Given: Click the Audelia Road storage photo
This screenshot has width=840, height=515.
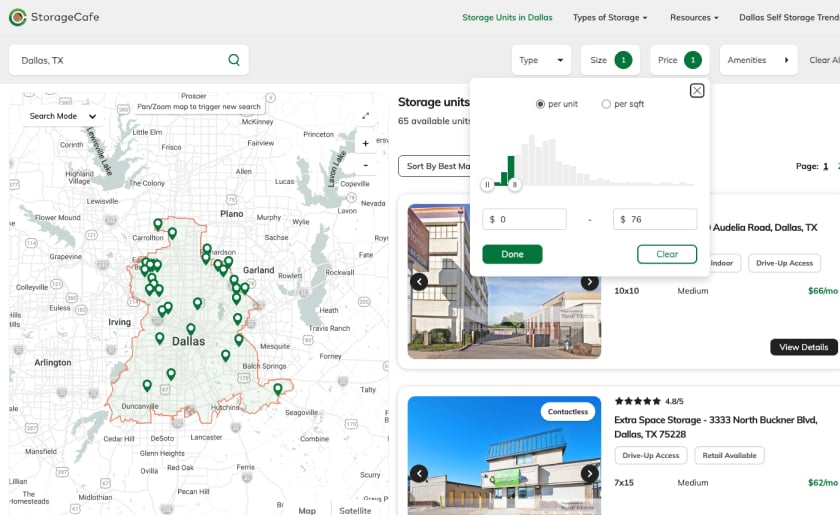Looking at the screenshot, I should click(x=504, y=281).
